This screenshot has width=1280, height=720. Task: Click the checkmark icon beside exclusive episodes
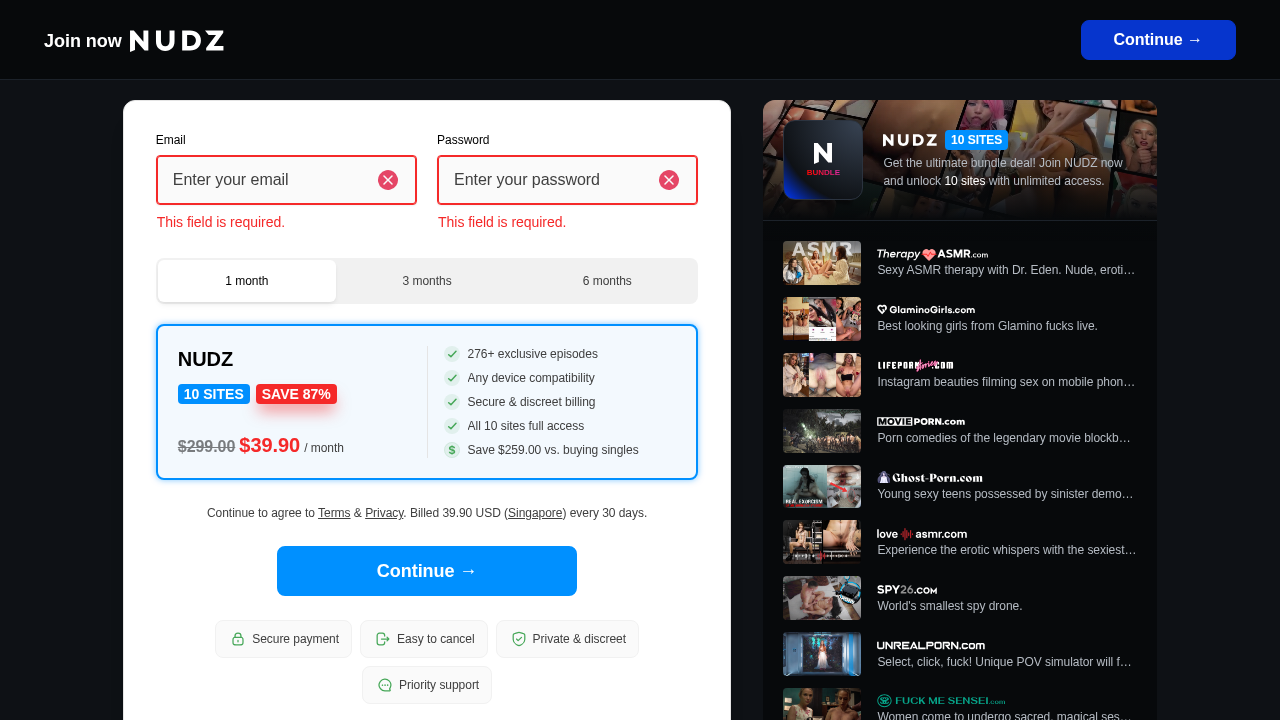point(452,354)
